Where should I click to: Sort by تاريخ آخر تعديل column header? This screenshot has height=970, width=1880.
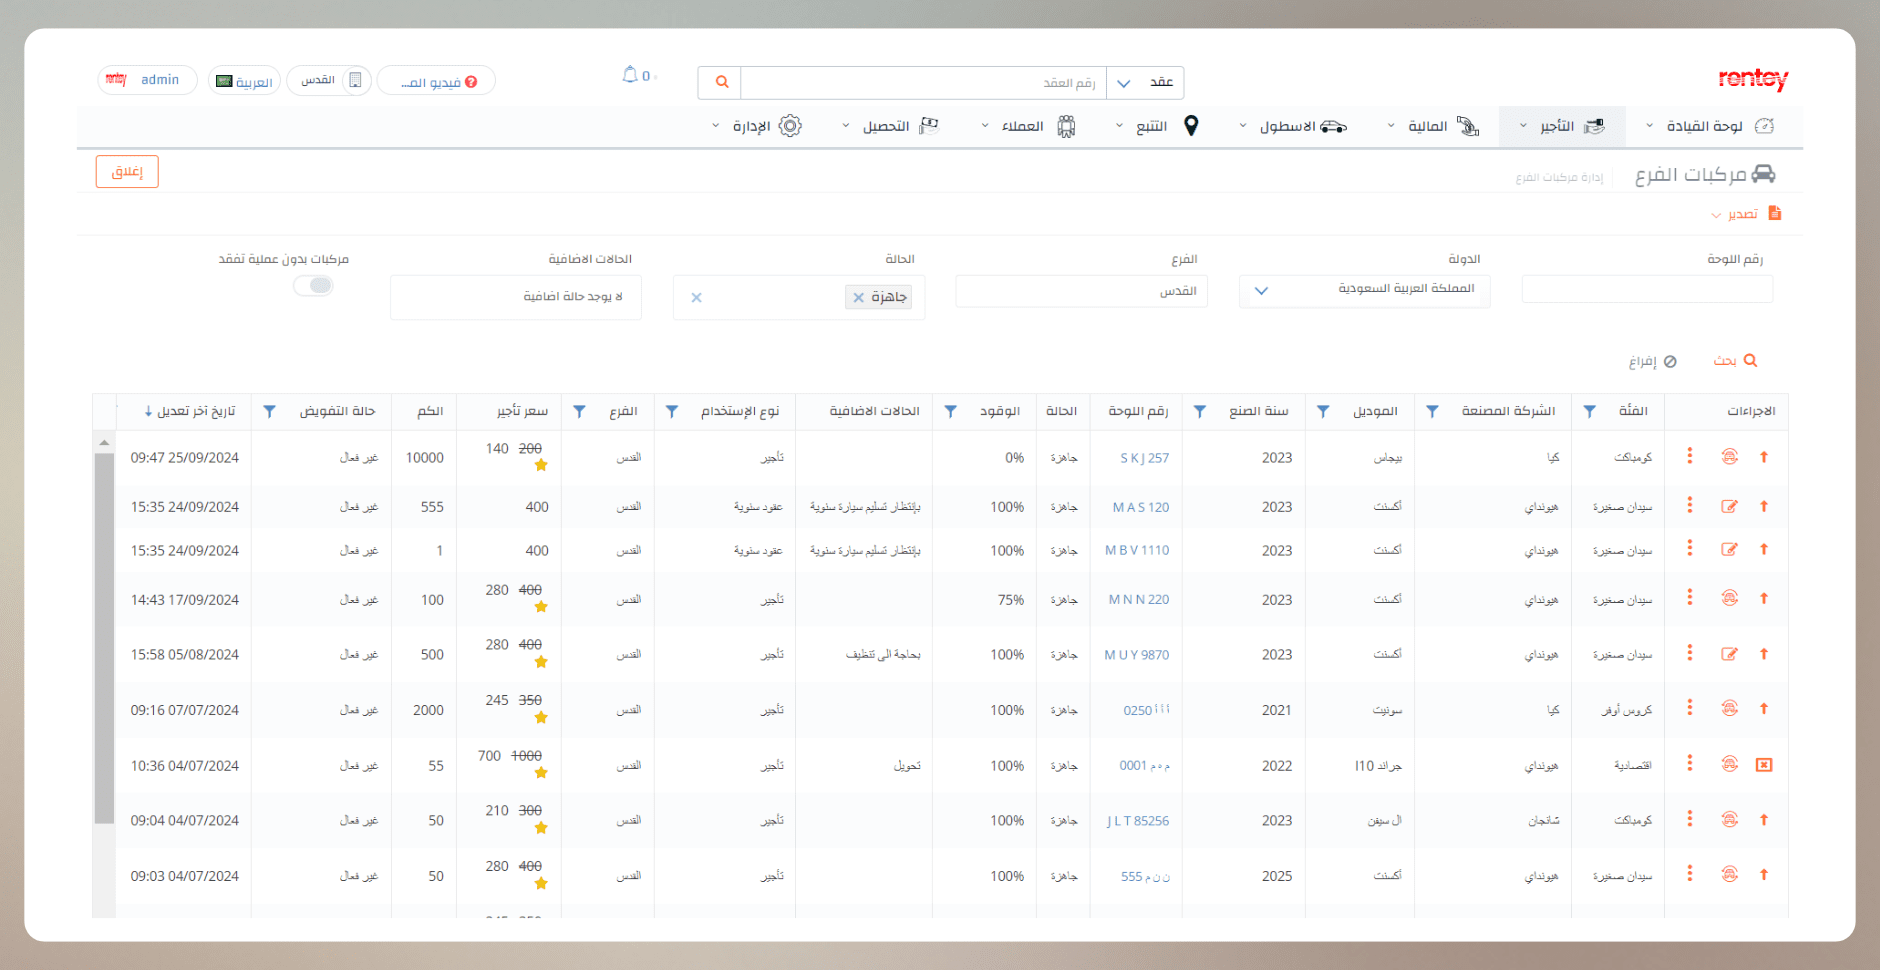[x=190, y=412]
